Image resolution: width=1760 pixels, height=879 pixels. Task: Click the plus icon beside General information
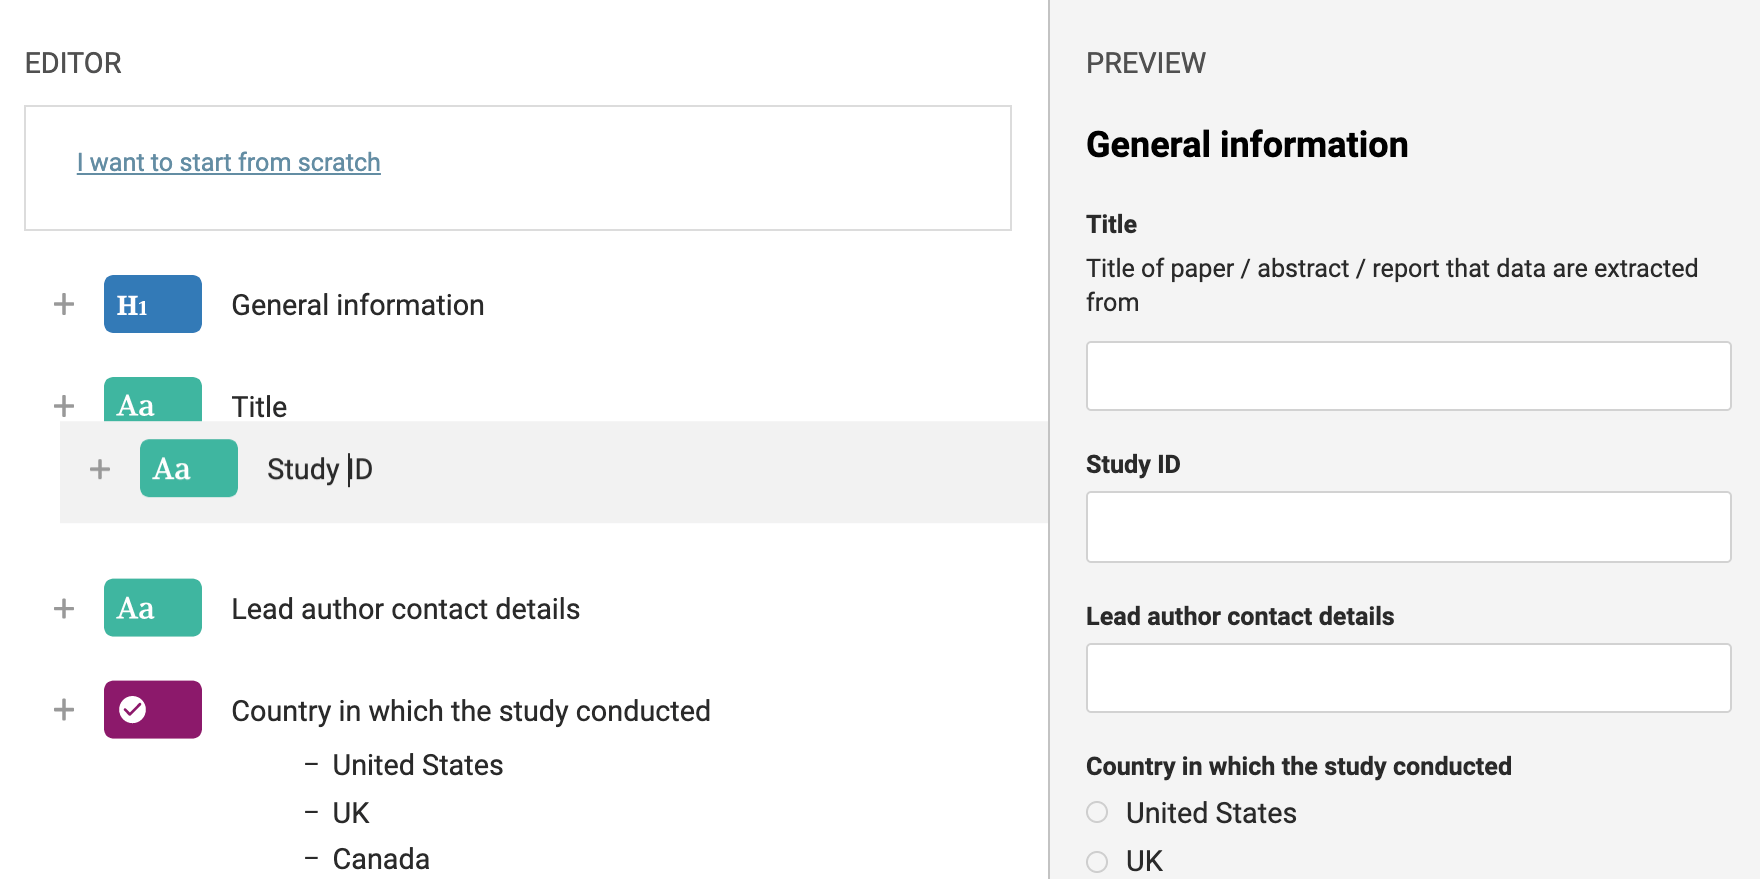pyautogui.click(x=64, y=304)
